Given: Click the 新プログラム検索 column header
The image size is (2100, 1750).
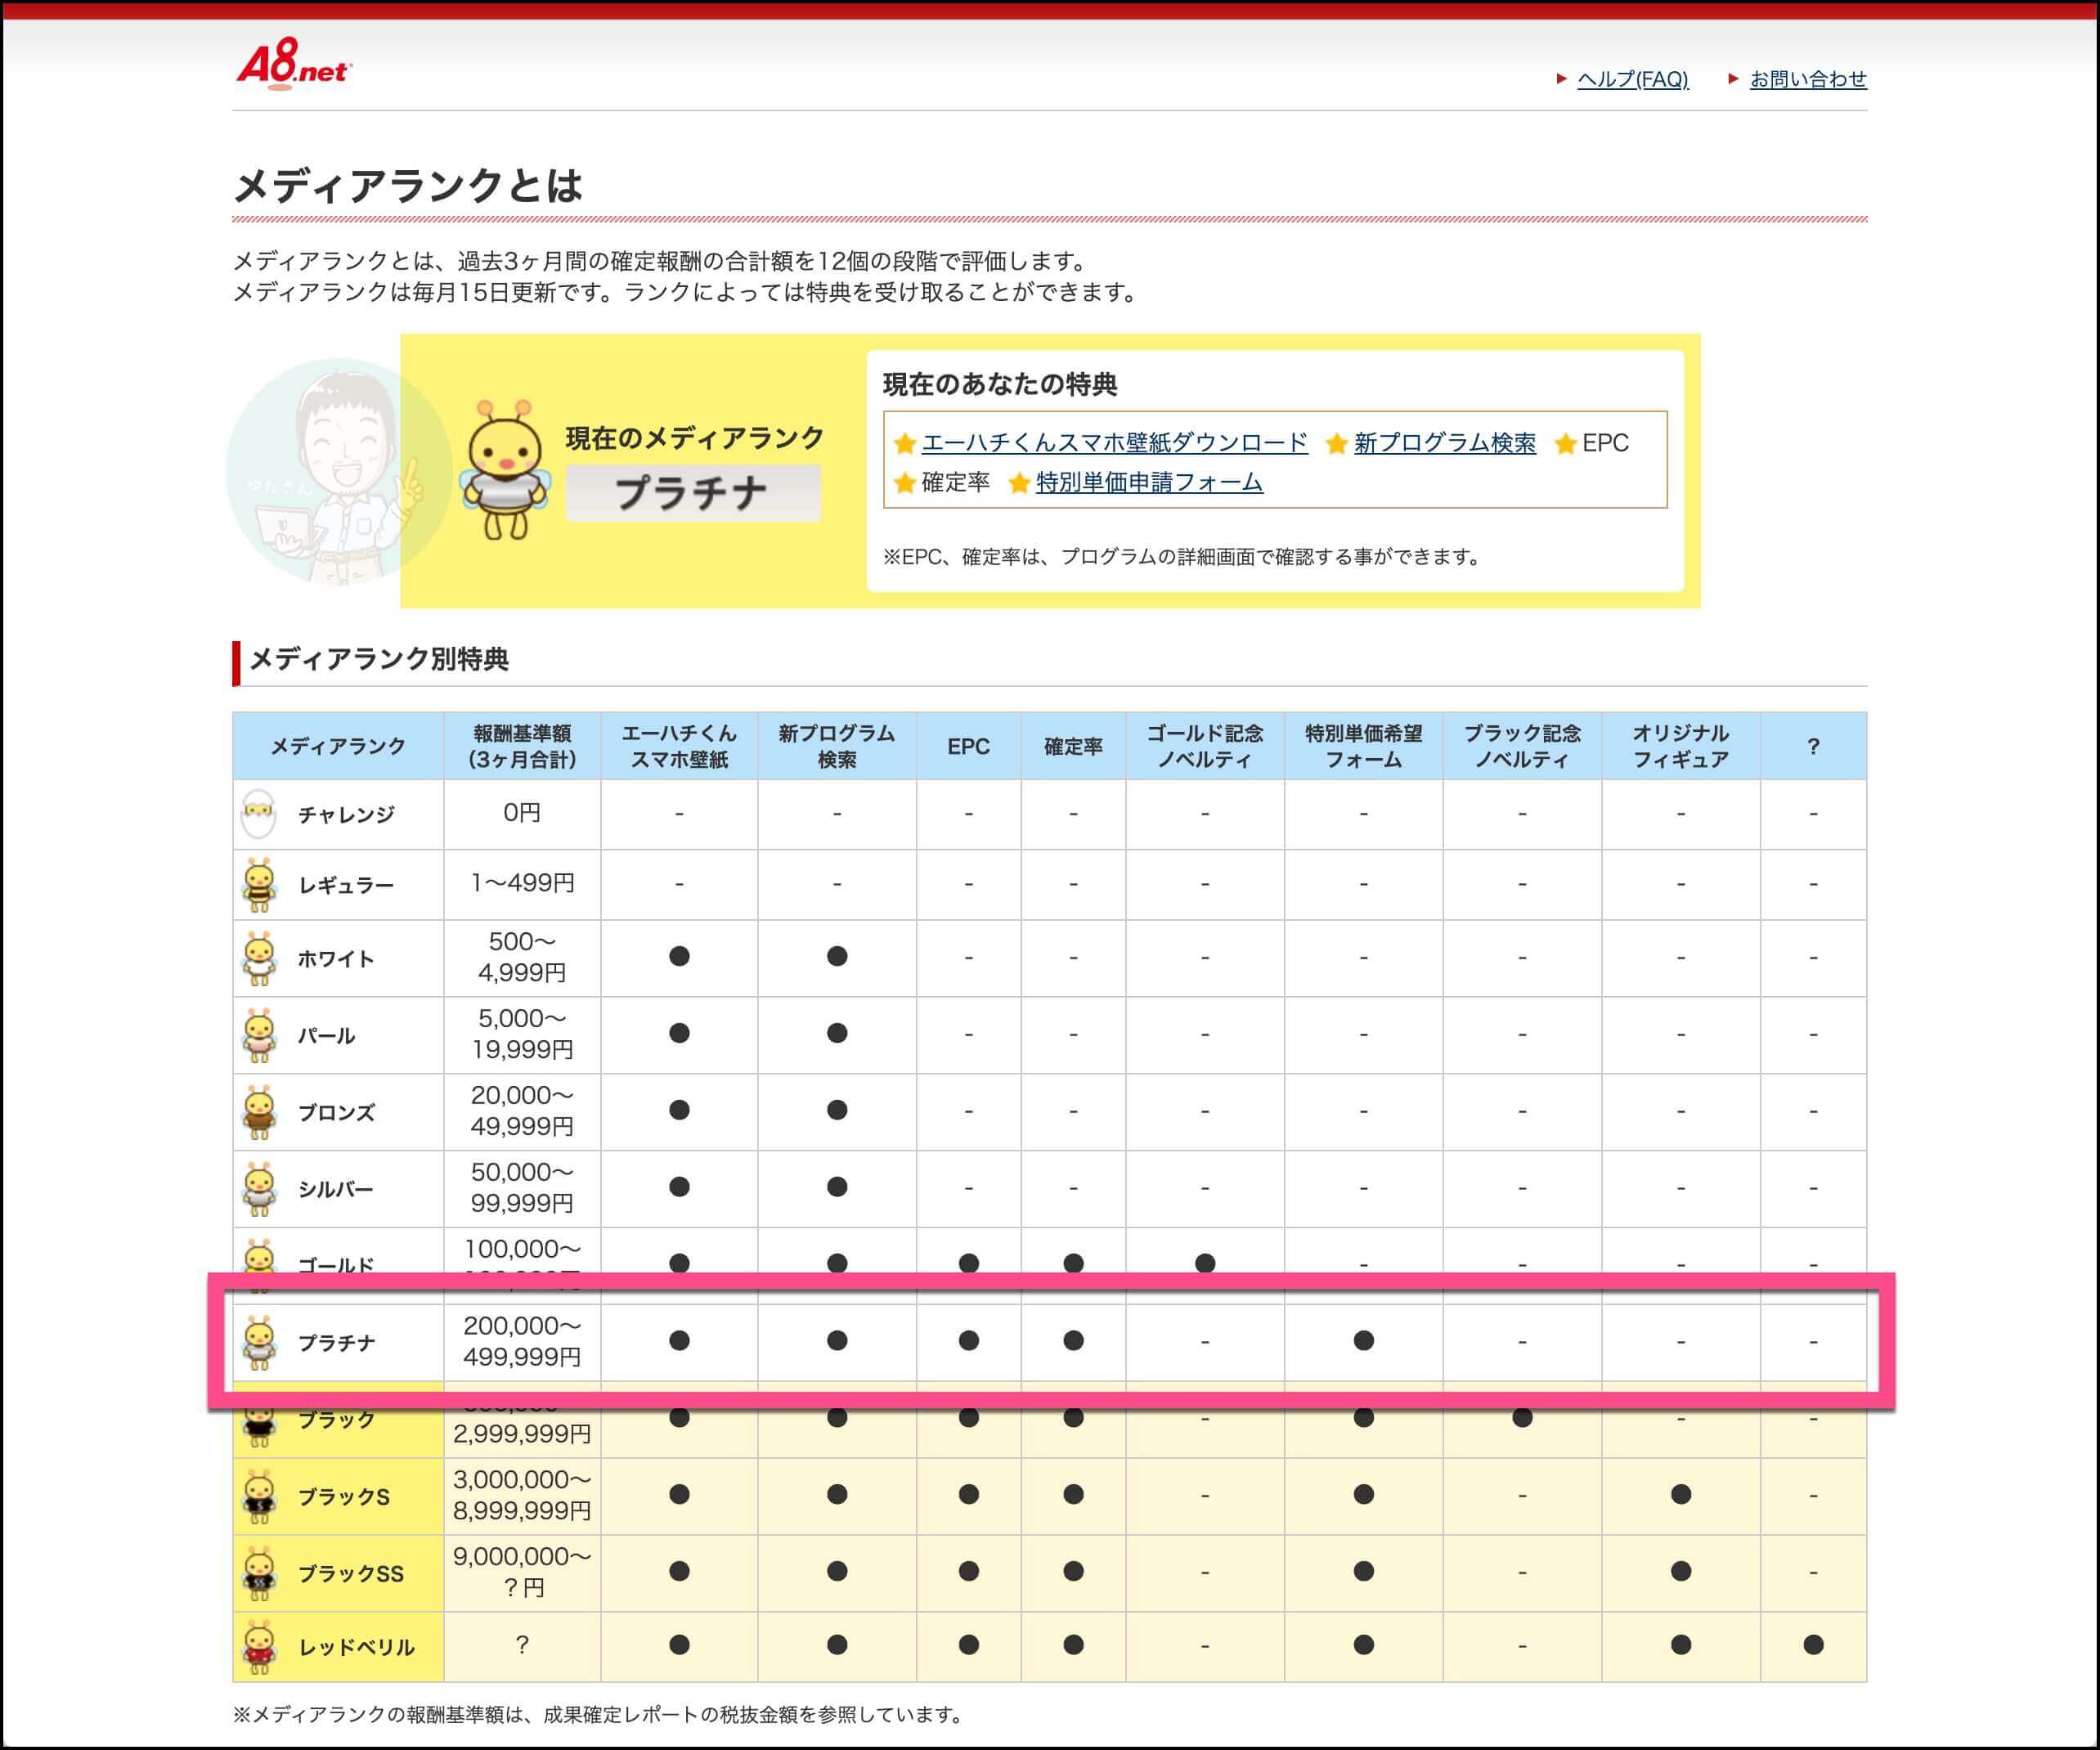Looking at the screenshot, I should point(837,746).
